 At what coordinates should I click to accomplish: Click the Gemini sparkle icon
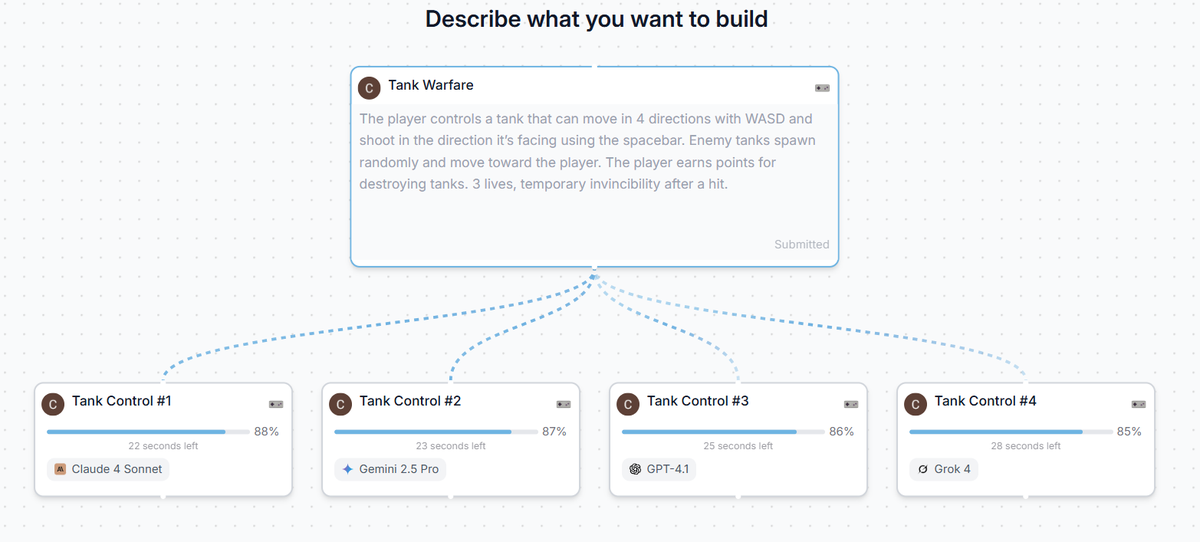coord(348,469)
